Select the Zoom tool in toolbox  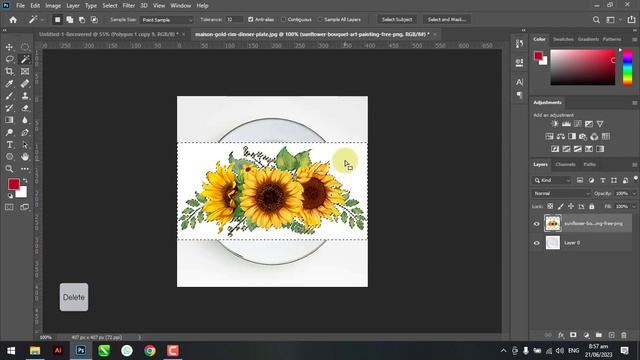[x=9, y=169]
